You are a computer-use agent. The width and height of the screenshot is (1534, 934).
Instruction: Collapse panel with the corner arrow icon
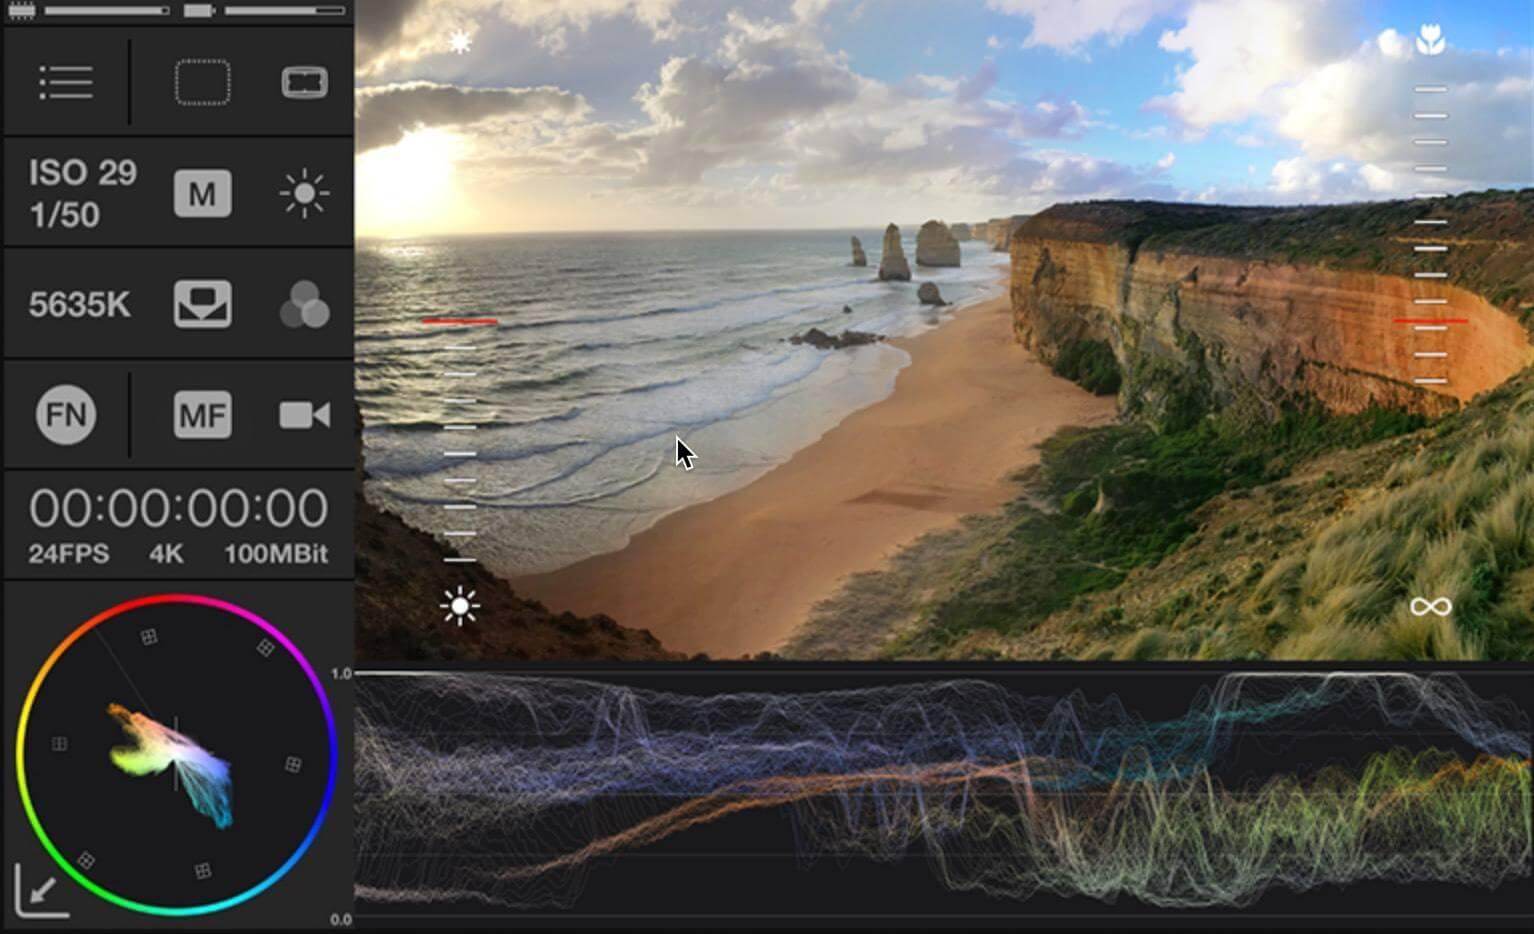point(40,890)
